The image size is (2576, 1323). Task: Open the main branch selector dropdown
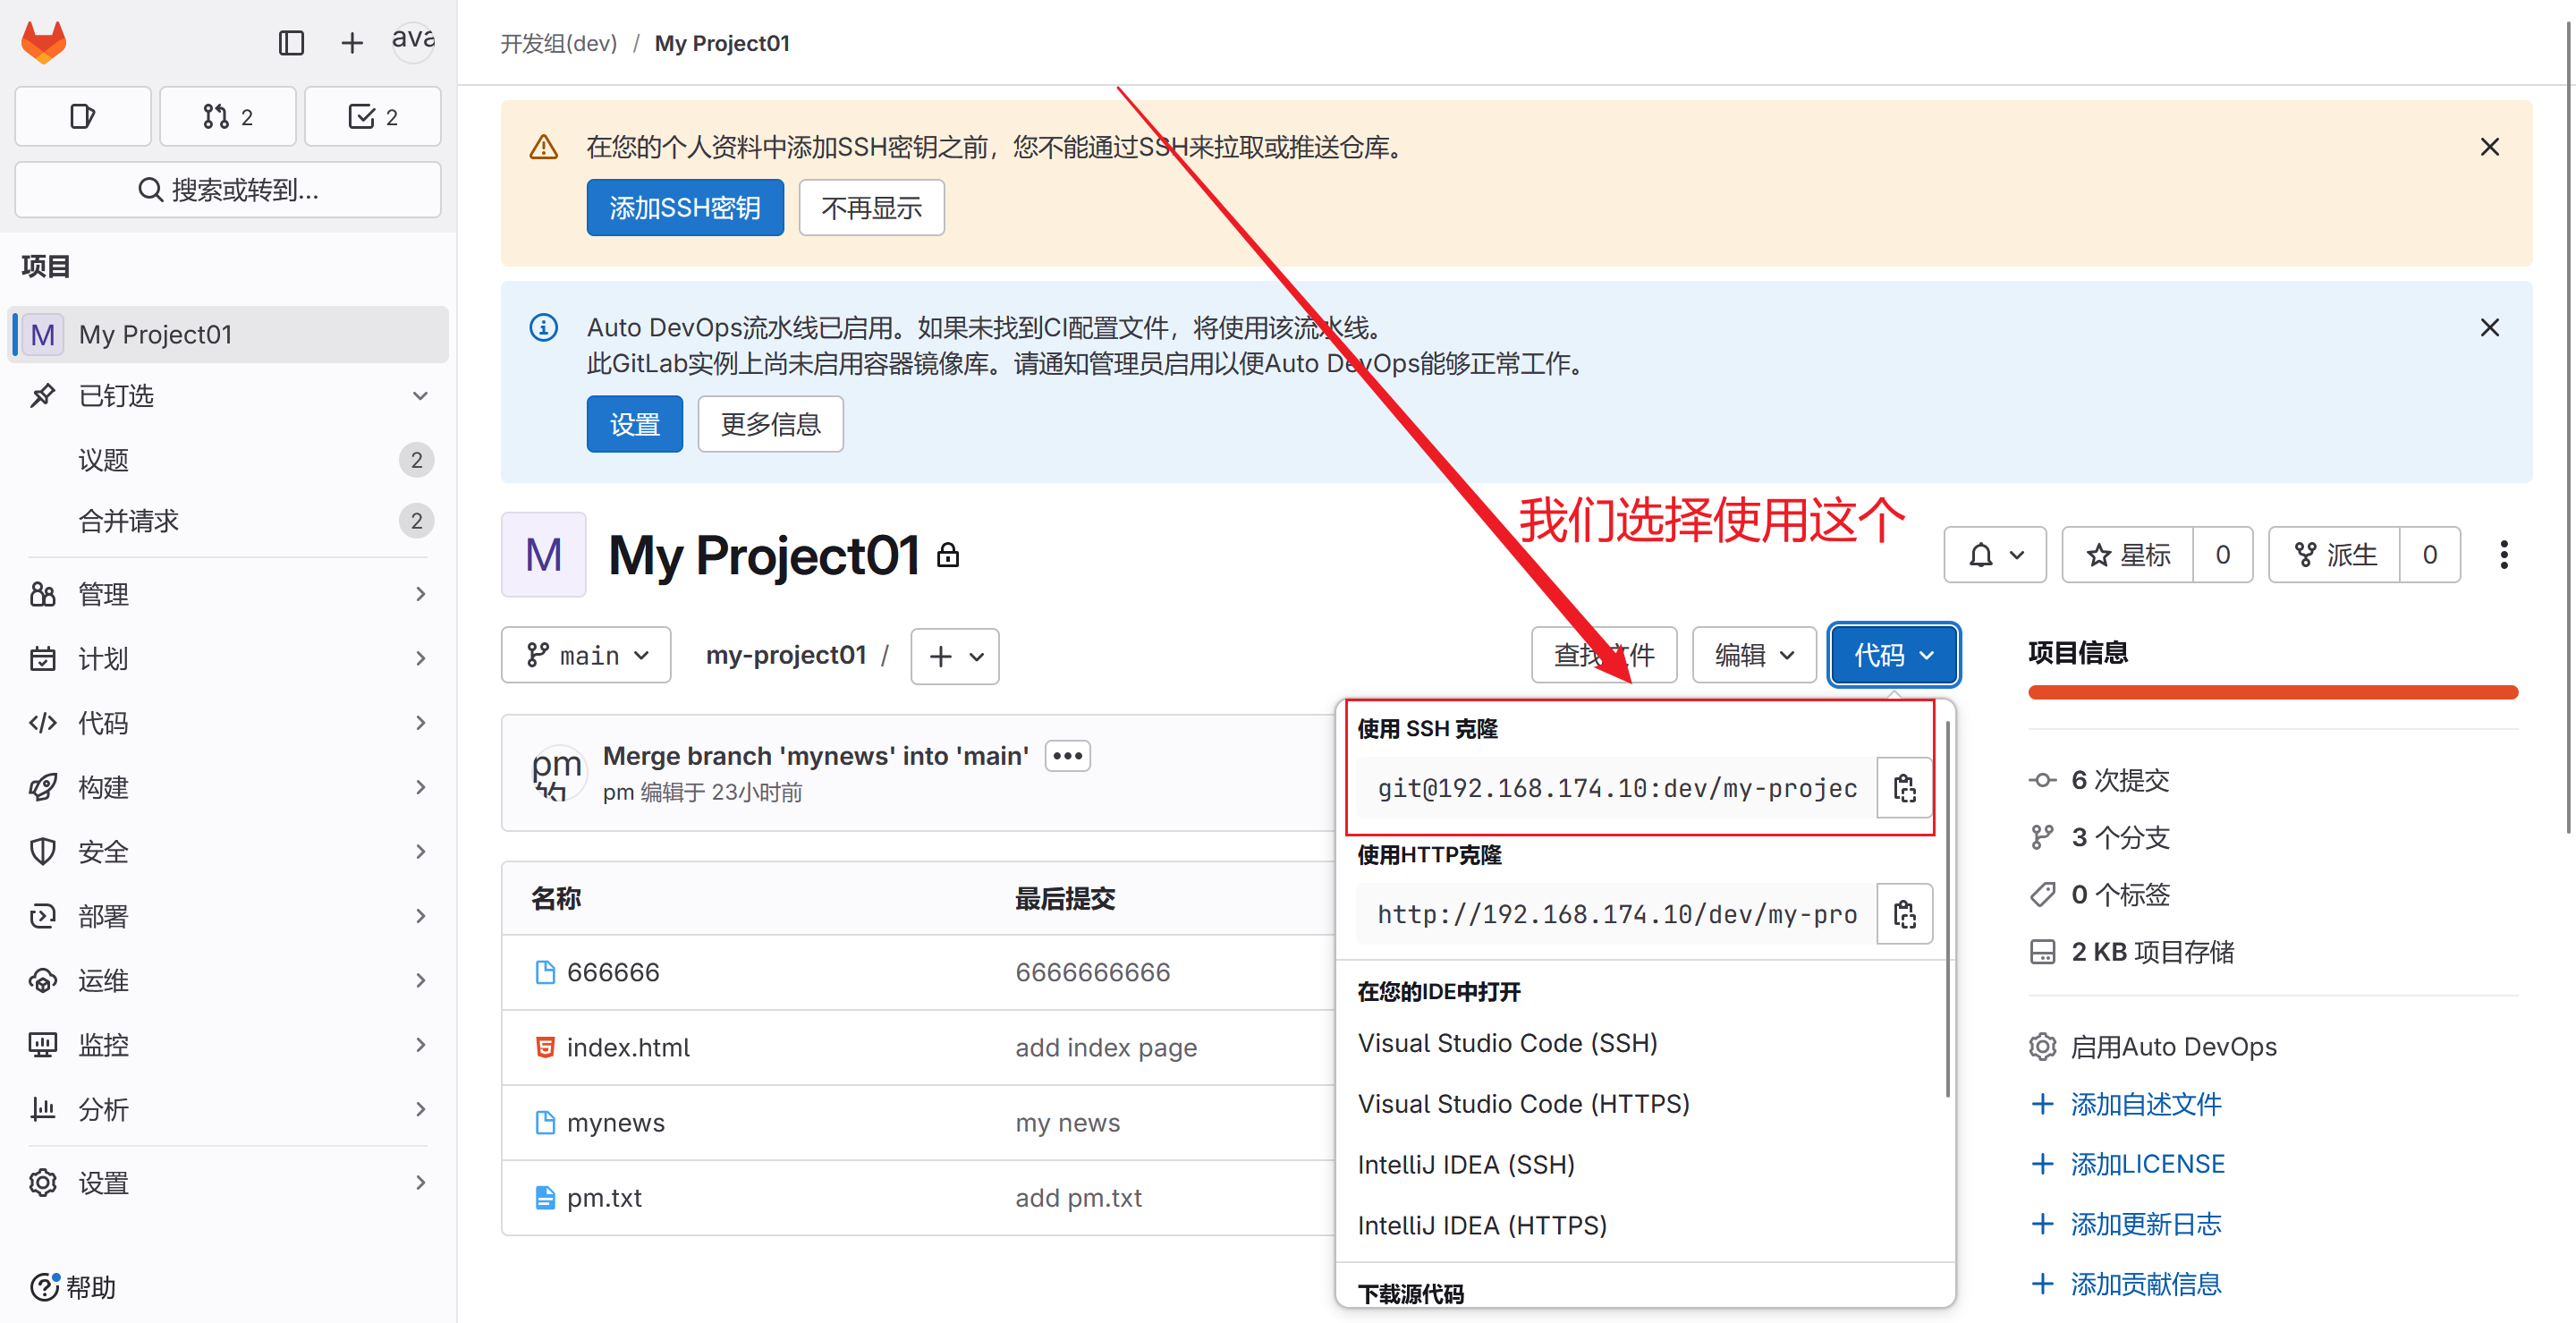point(587,656)
